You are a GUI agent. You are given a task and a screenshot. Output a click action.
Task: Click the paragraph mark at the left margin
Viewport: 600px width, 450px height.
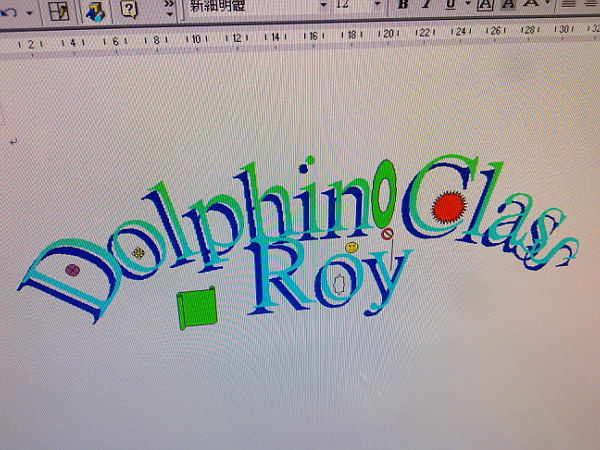[14, 142]
